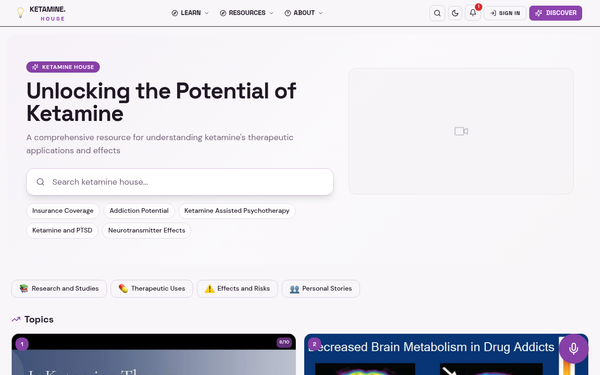Open the search icon in header
This screenshot has width=600, height=375.
(437, 13)
